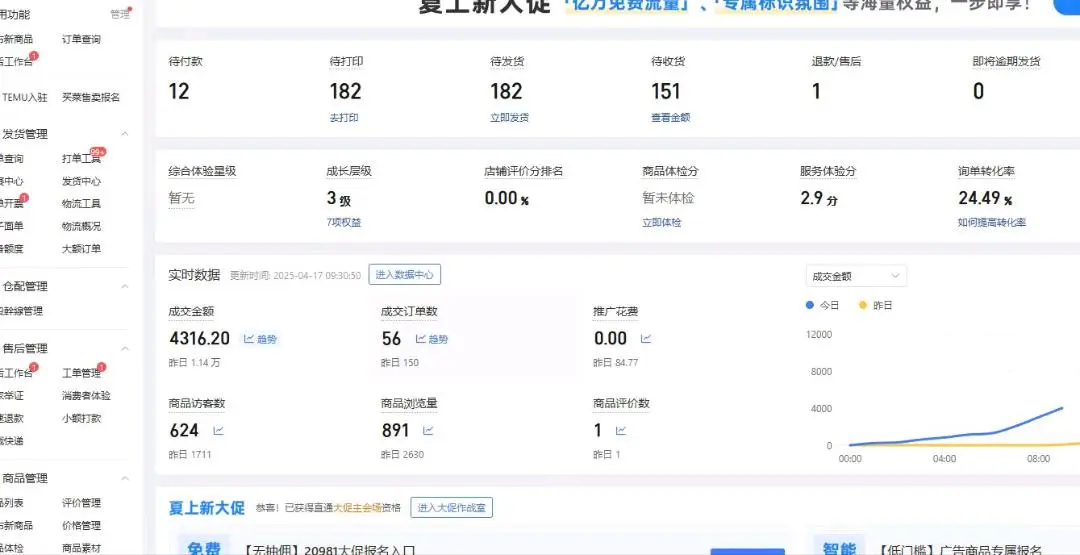This screenshot has width=1080, height=555.
Task: Open 评价管理 in the sidebar
Action: 81,503
